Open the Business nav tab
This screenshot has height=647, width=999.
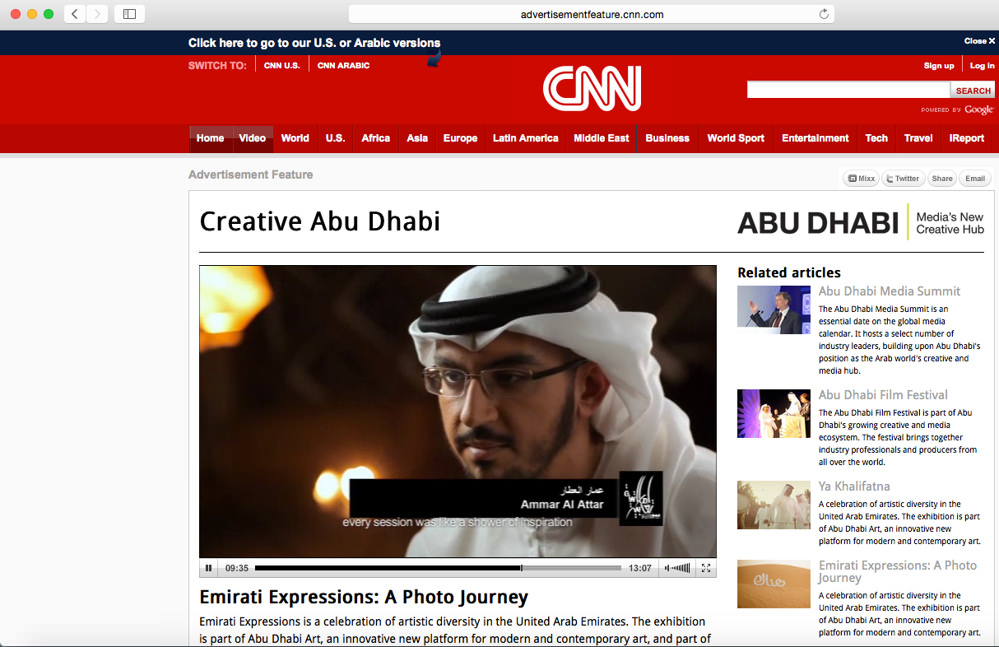click(667, 138)
